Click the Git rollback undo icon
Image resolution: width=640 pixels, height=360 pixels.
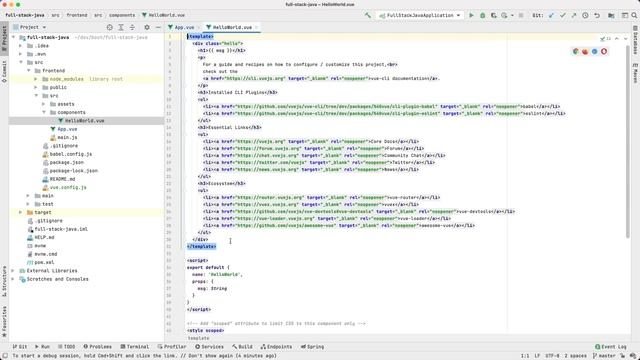pyautogui.click(x=597, y=15)
